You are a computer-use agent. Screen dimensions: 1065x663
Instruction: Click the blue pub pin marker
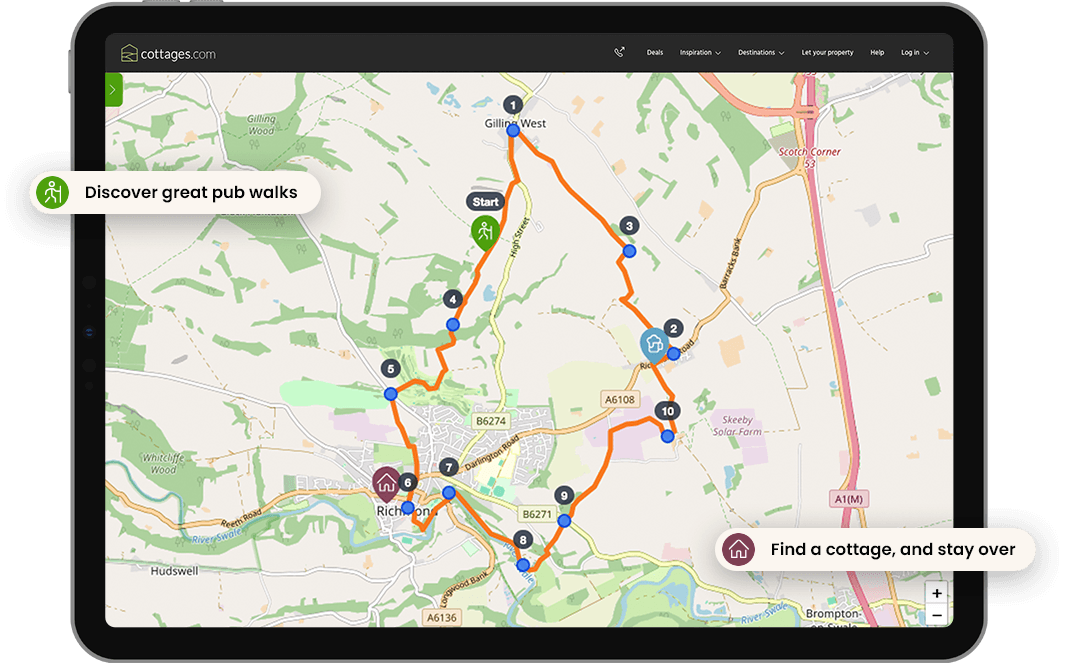(x=654, y=345)
